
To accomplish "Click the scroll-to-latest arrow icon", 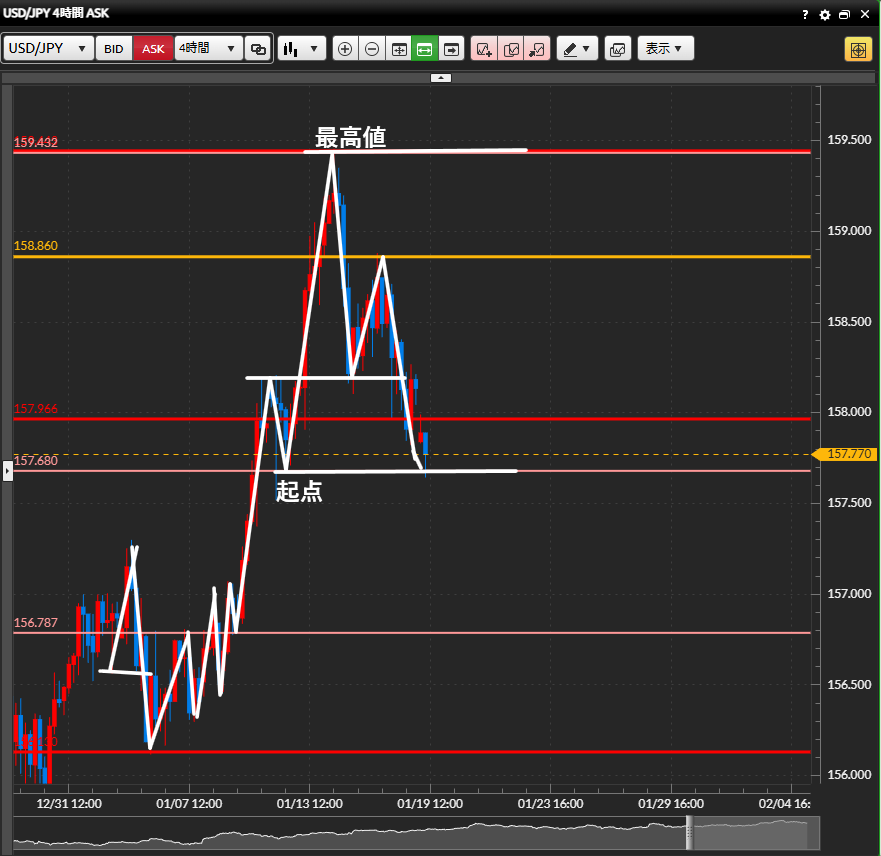I will [452, 49].
